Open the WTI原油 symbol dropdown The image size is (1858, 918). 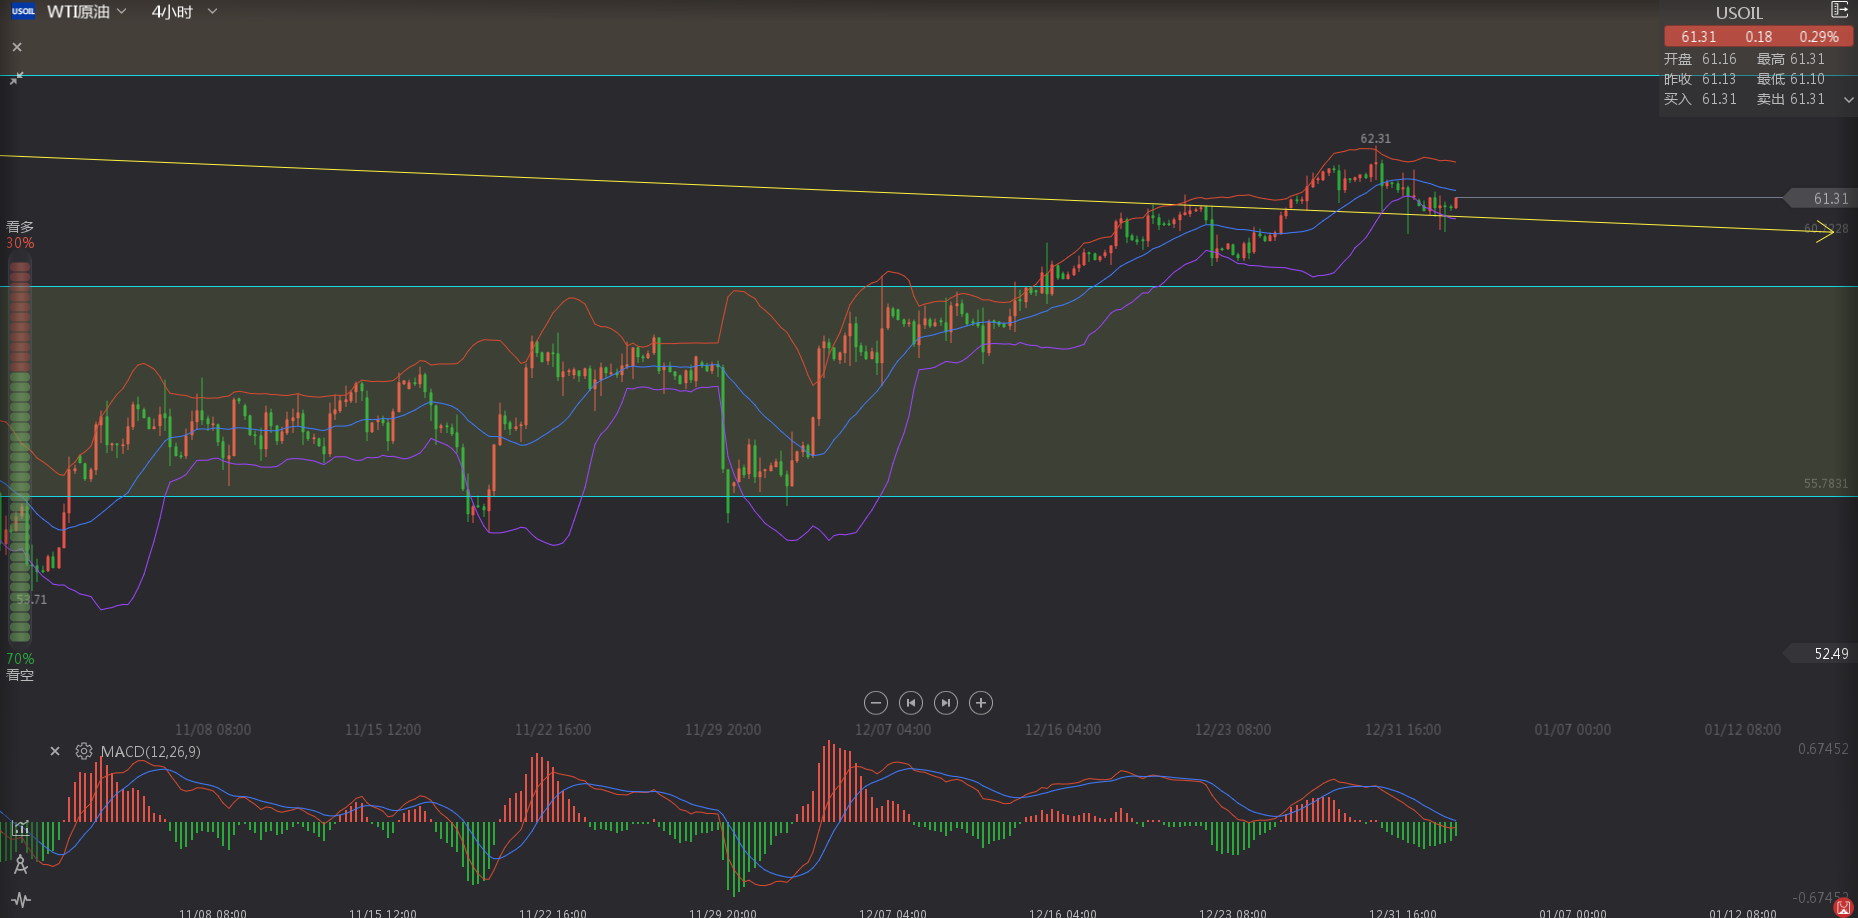pyautogui.click(x=121, y=12)
